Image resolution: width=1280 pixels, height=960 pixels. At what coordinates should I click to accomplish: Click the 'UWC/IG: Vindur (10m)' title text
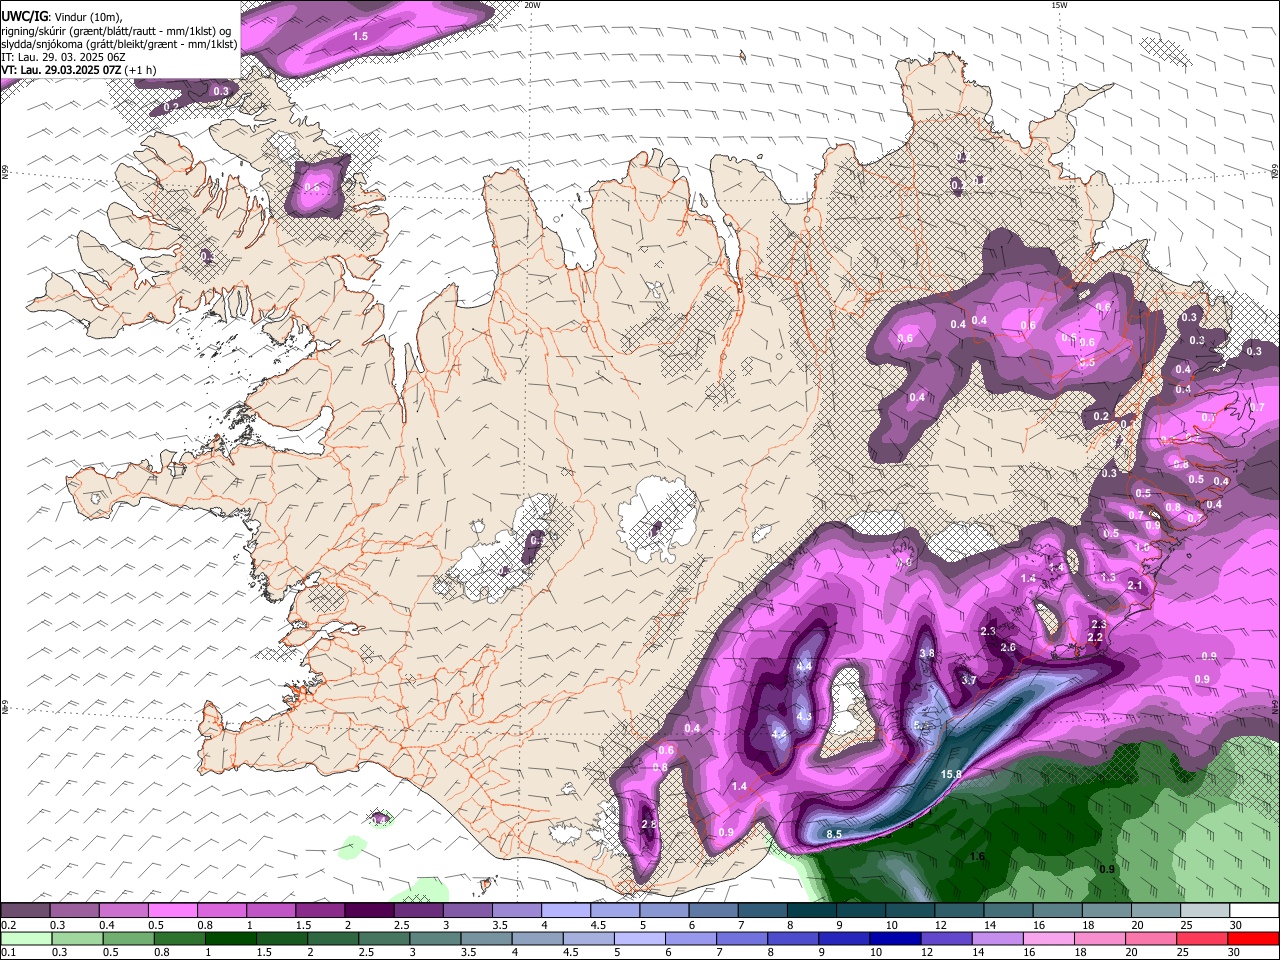tap(62, 17)
